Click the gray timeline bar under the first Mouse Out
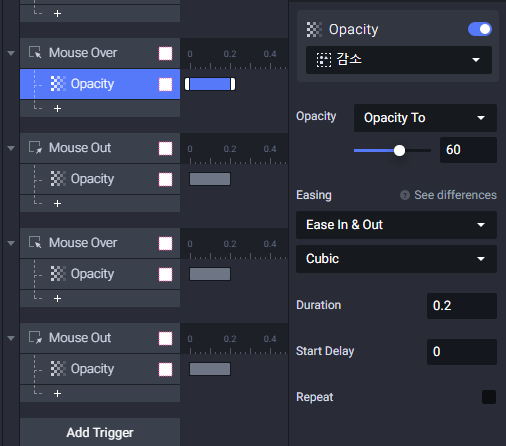This screenshot has height=446, width=506. point(210,179)
